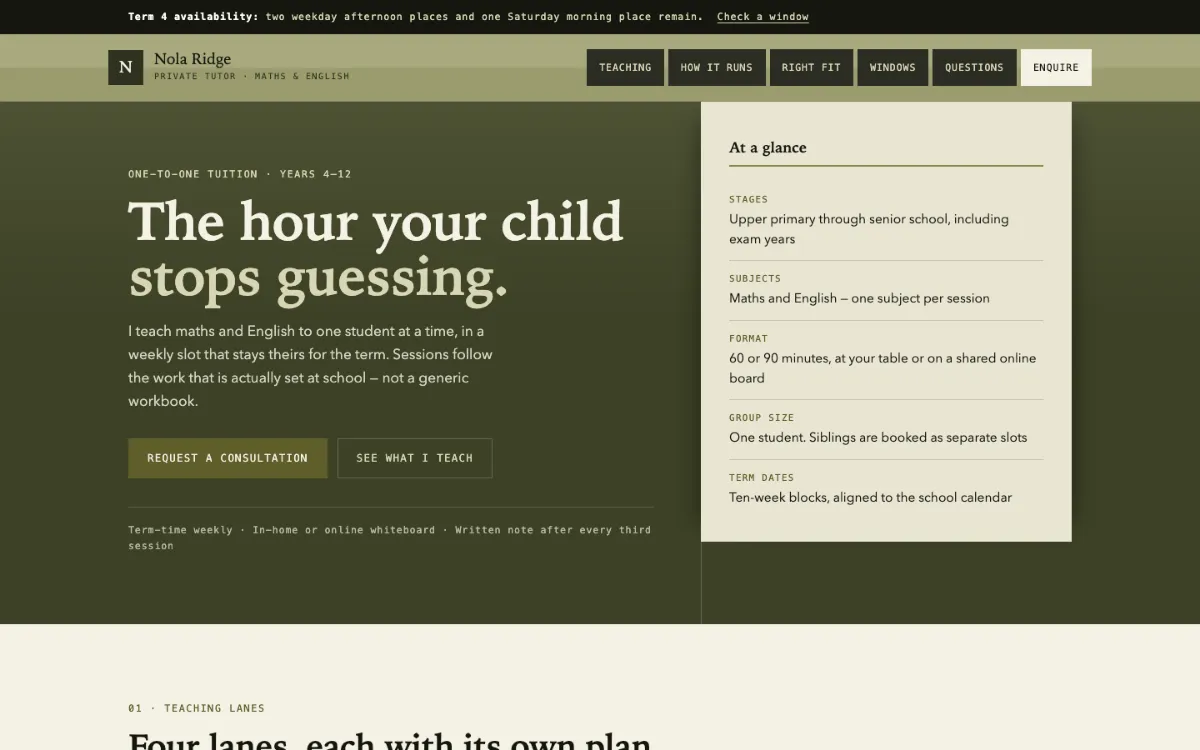Open the Teaching nav item

pos(625,68)
